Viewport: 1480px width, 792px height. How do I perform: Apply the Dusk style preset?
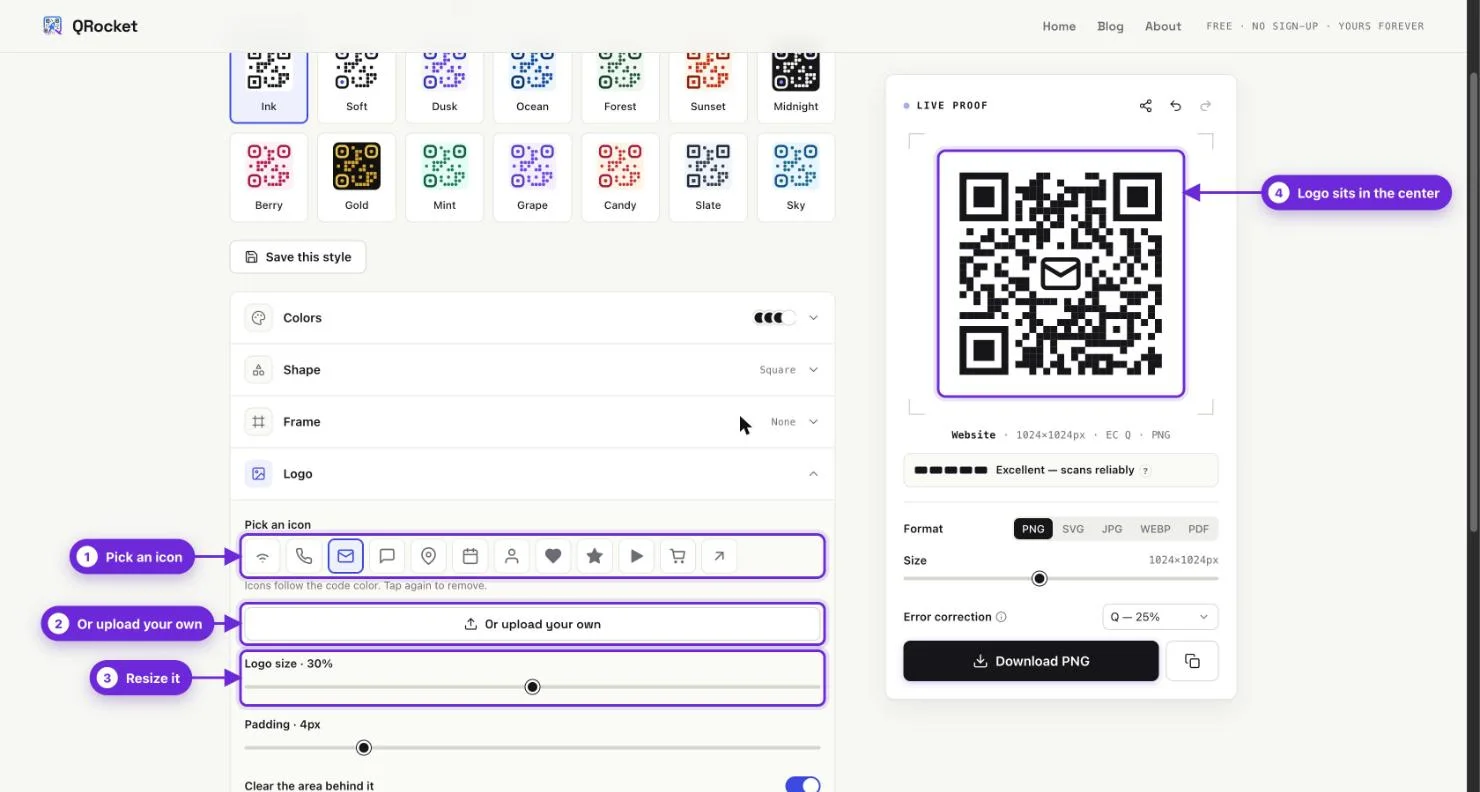(444, 88)
